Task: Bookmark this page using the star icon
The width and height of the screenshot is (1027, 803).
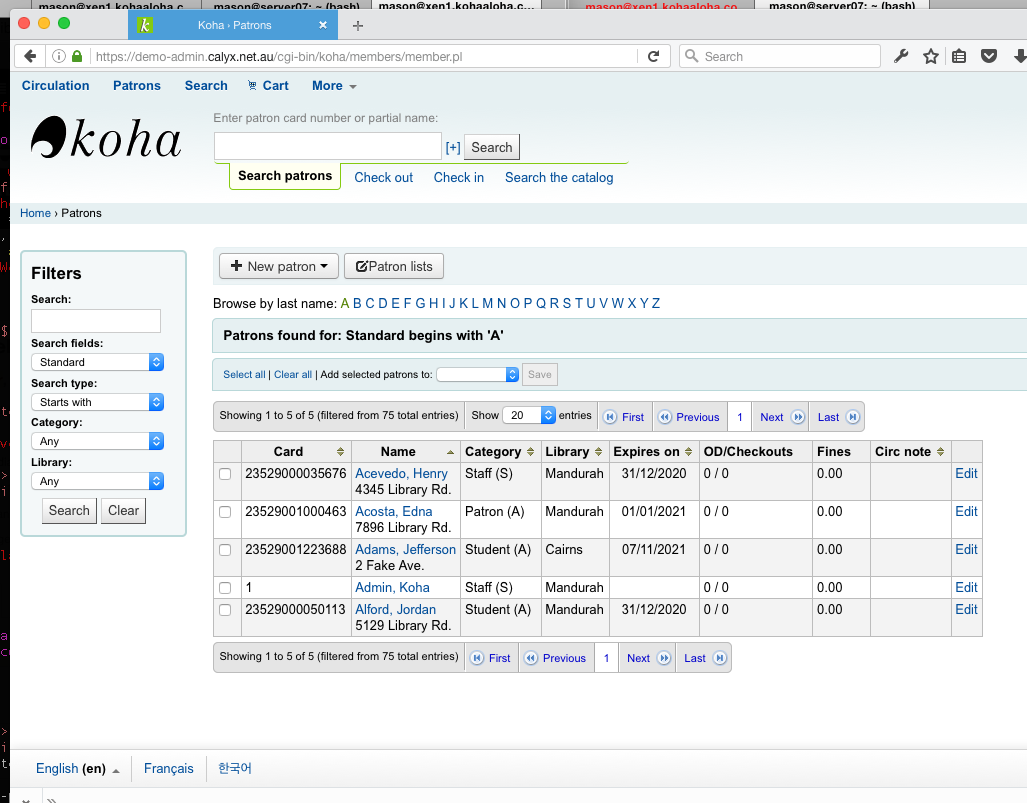Action: click(x=930, y=56)
